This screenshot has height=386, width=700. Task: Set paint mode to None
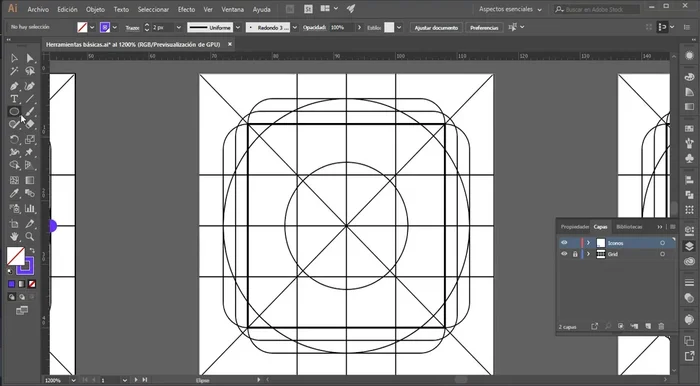[x=32, y=284]
